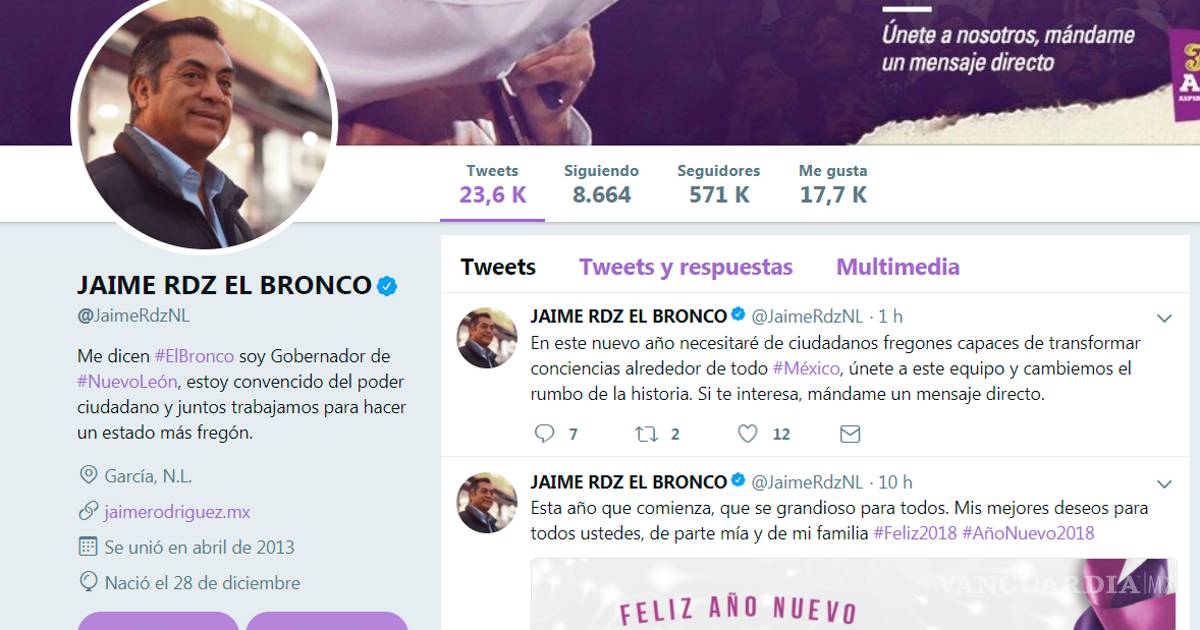View Seguidores 571 K list
This screenshot has width=1200, height=630.
(x=719, y=184)
